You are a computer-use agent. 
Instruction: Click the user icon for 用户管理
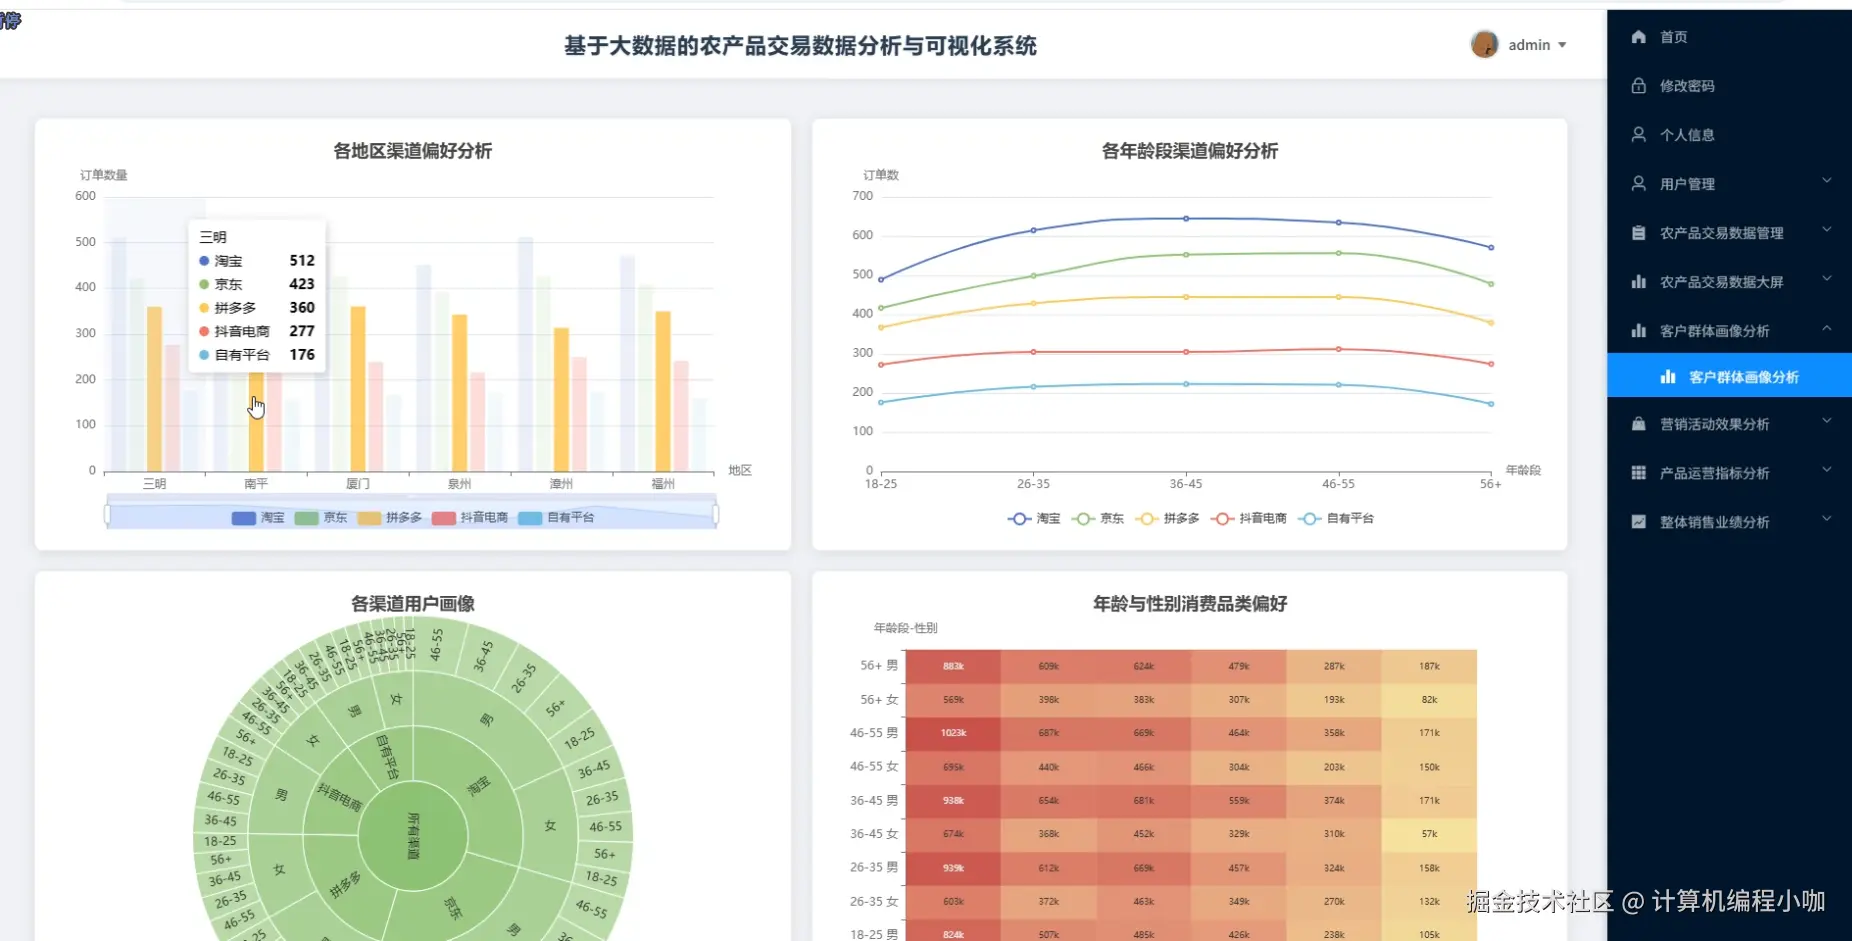click(1638, 184)
